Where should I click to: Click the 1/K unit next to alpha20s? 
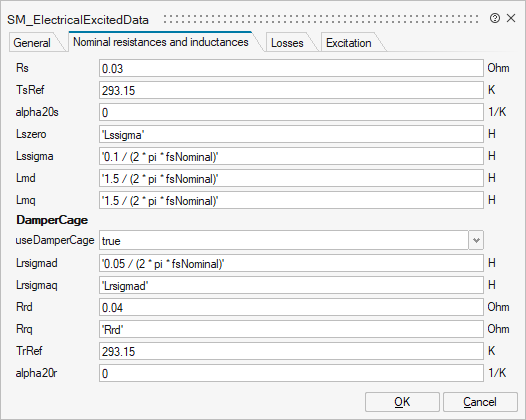pyautogui.click(x=497, y=112)
